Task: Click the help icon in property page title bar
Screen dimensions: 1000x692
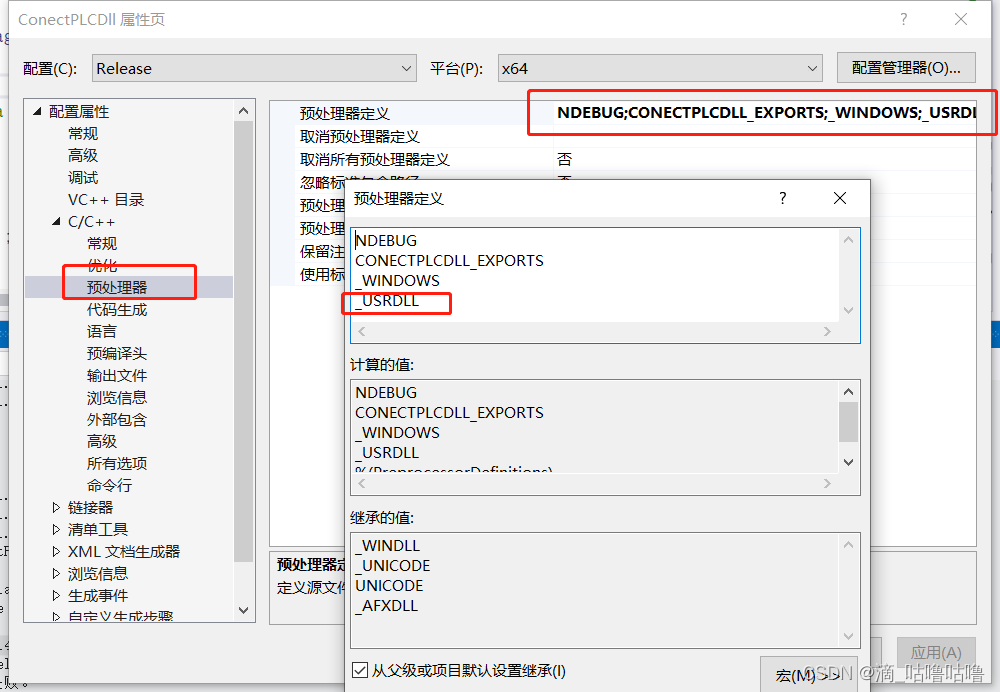Action: (x=903, y=19)
